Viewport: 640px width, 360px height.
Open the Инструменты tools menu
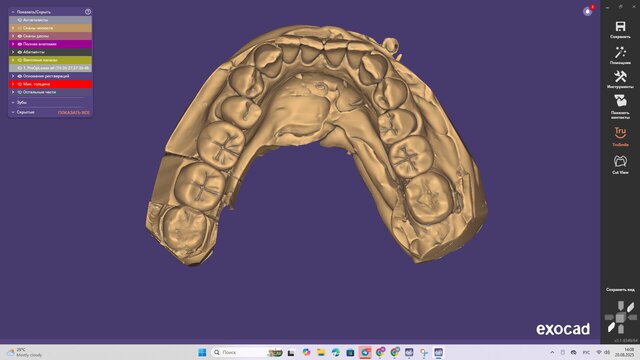point(620,76)
